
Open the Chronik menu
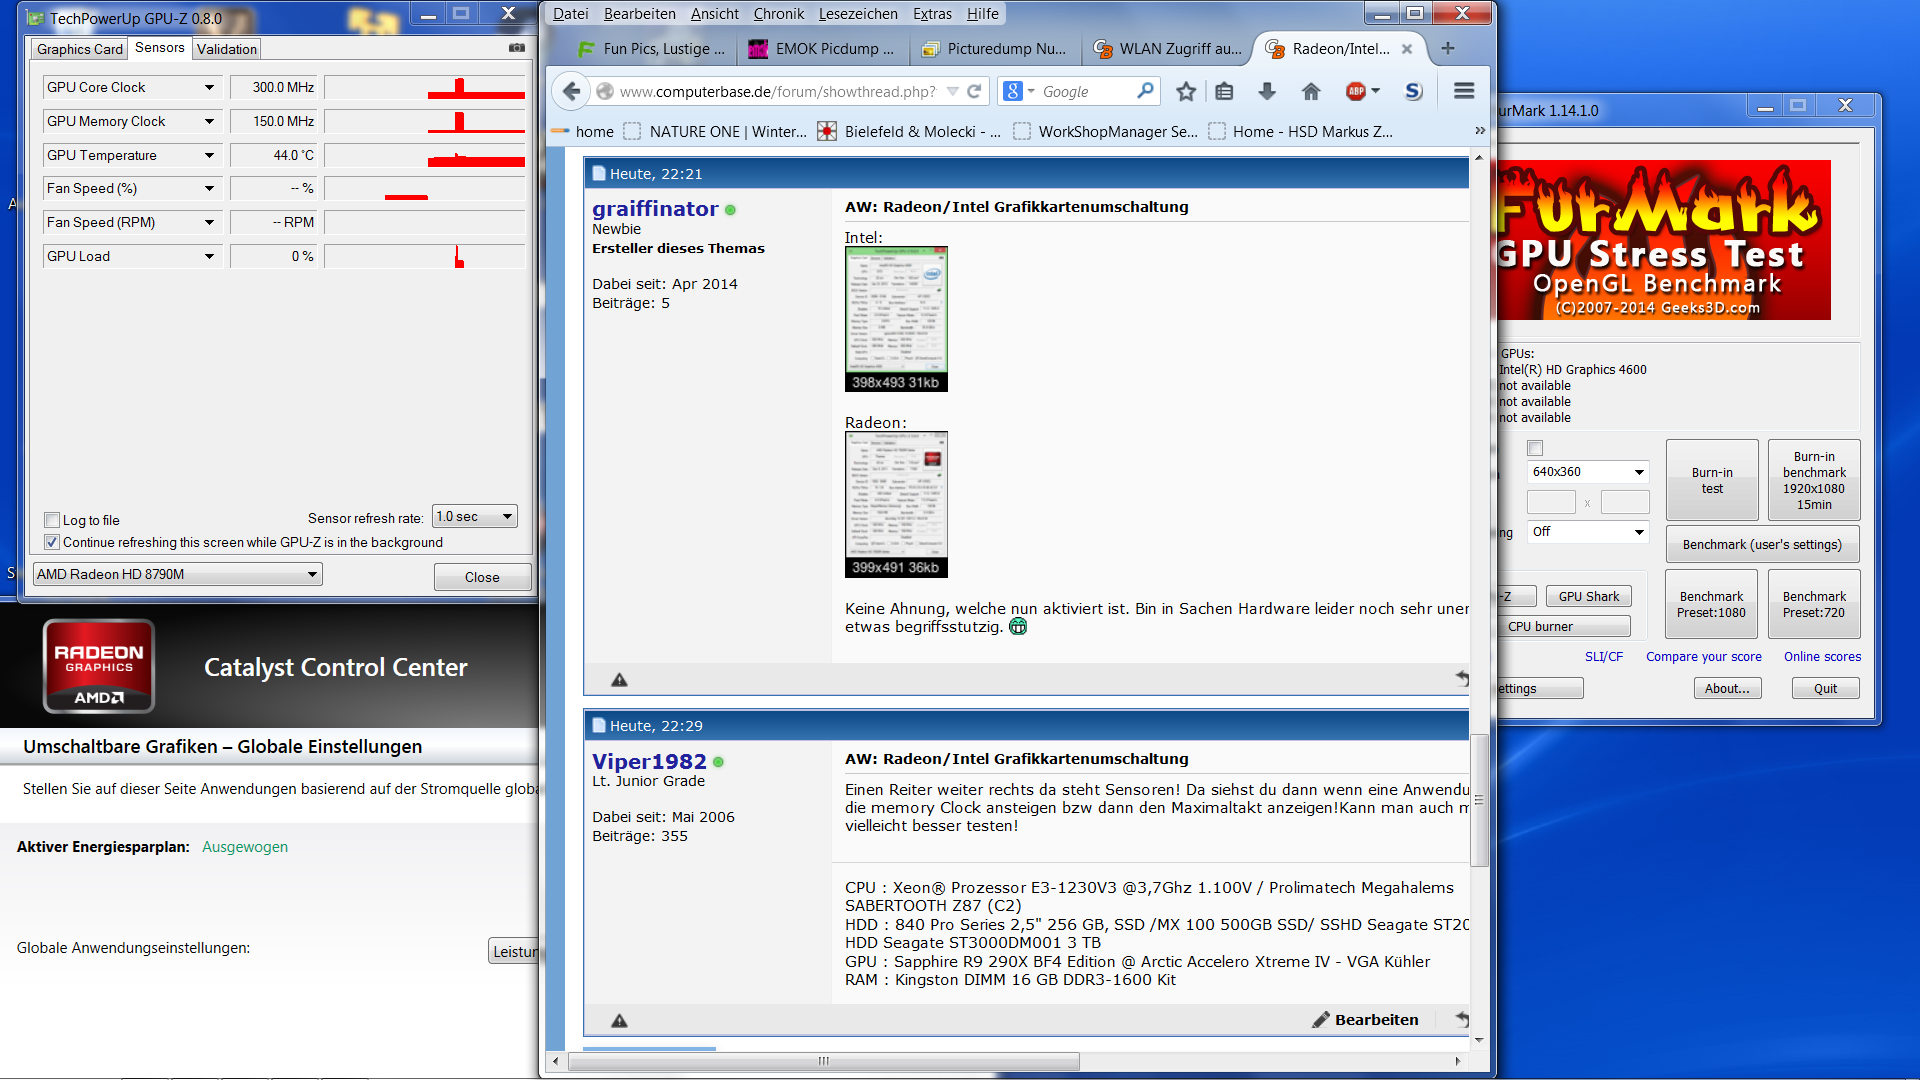tap(778, 14)
